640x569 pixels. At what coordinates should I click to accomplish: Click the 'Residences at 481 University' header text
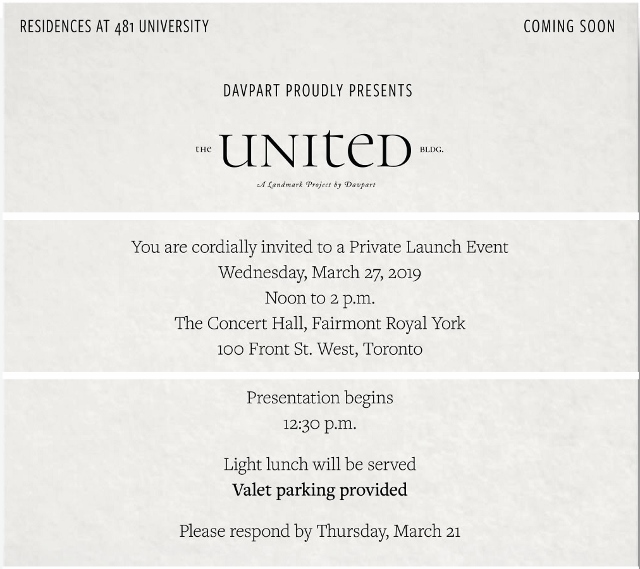pyautogui.click(x=114, y=27)
